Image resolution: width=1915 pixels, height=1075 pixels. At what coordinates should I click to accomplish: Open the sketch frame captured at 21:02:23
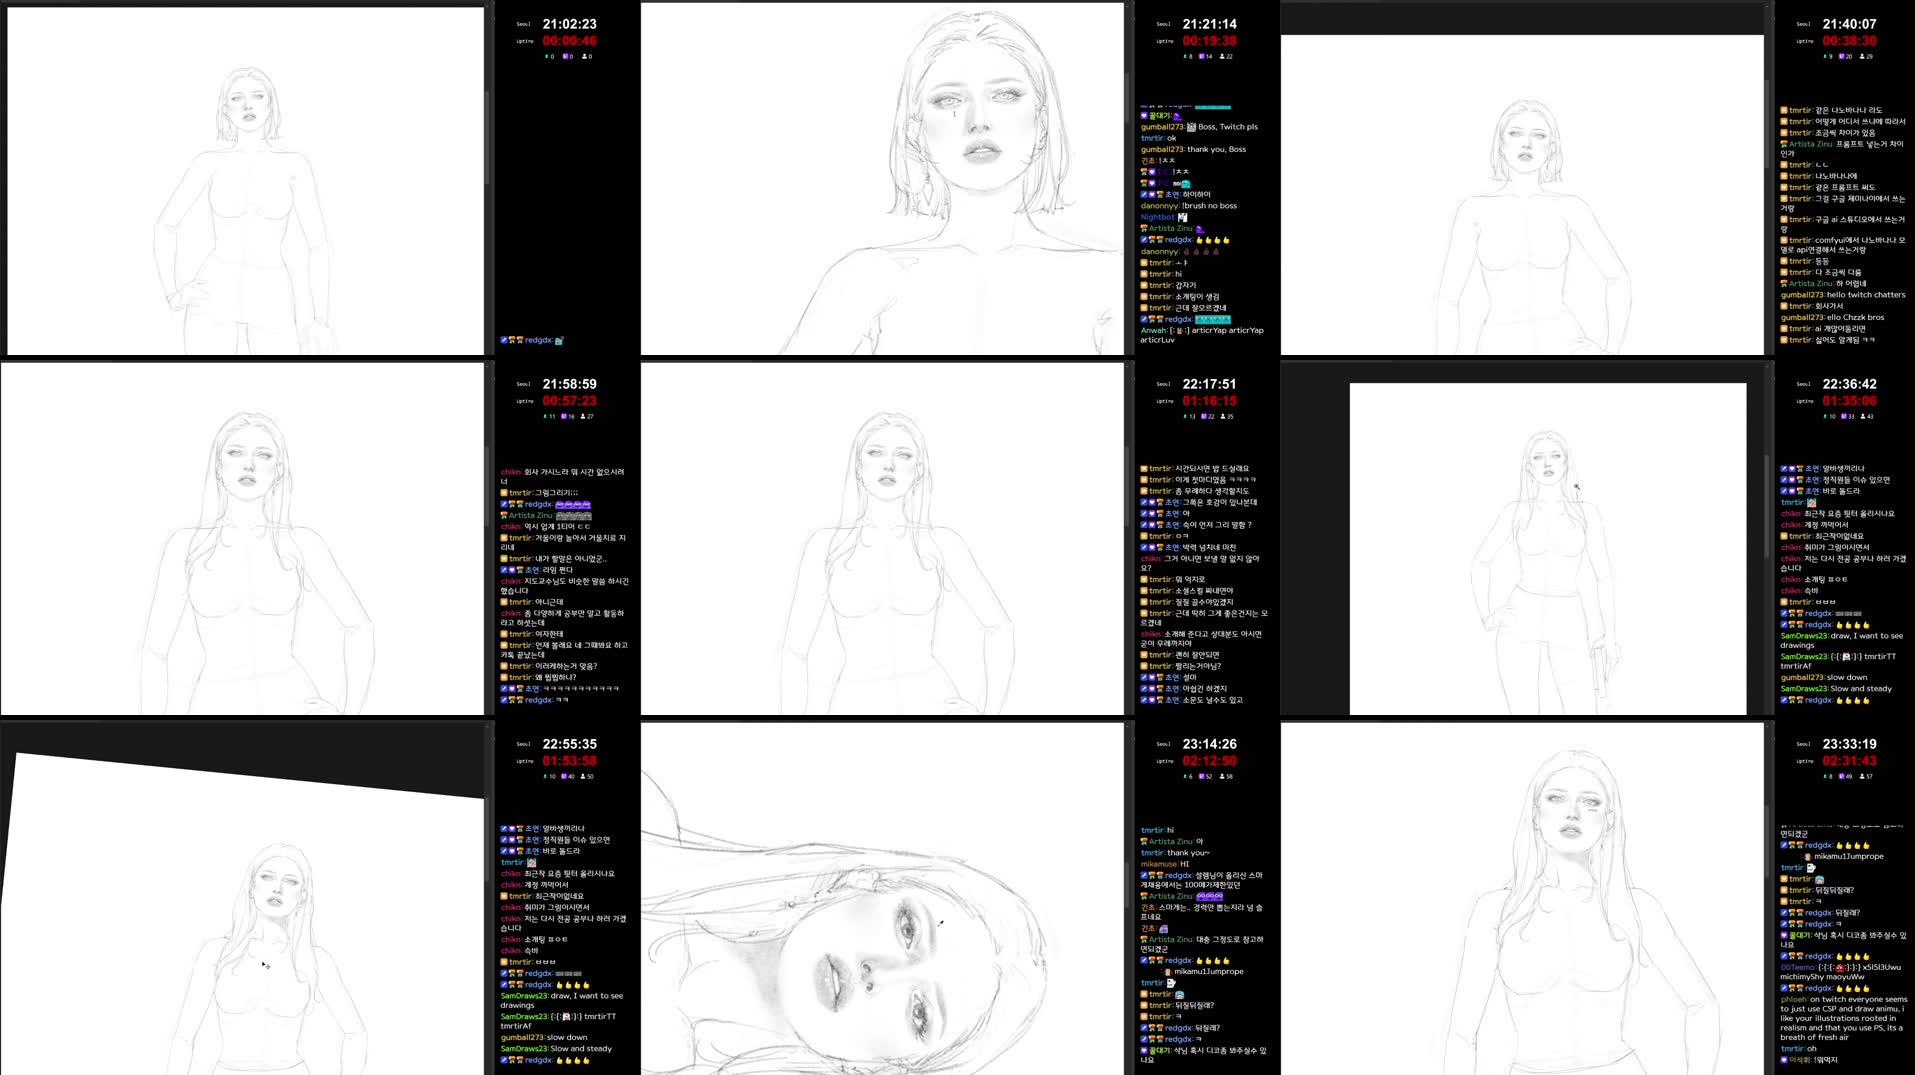pyautogui.click(x=245, y=180)
